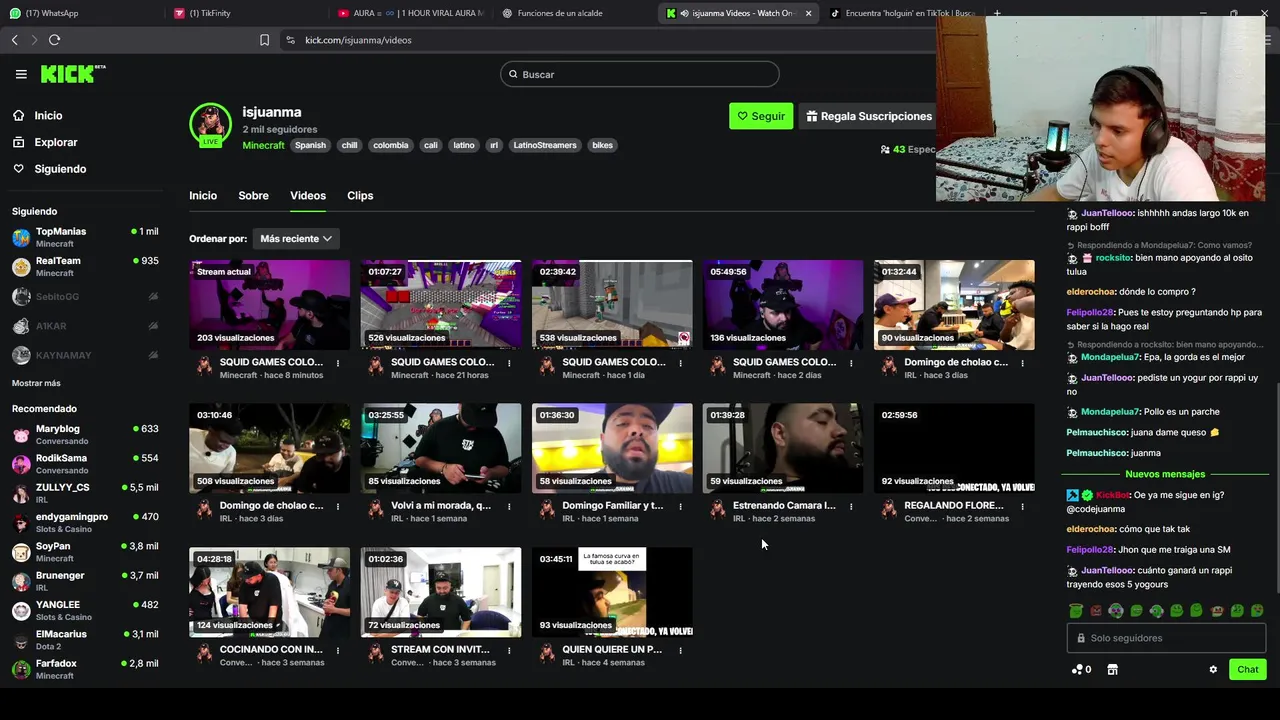Click the Buscar search field

pos(639,74)
